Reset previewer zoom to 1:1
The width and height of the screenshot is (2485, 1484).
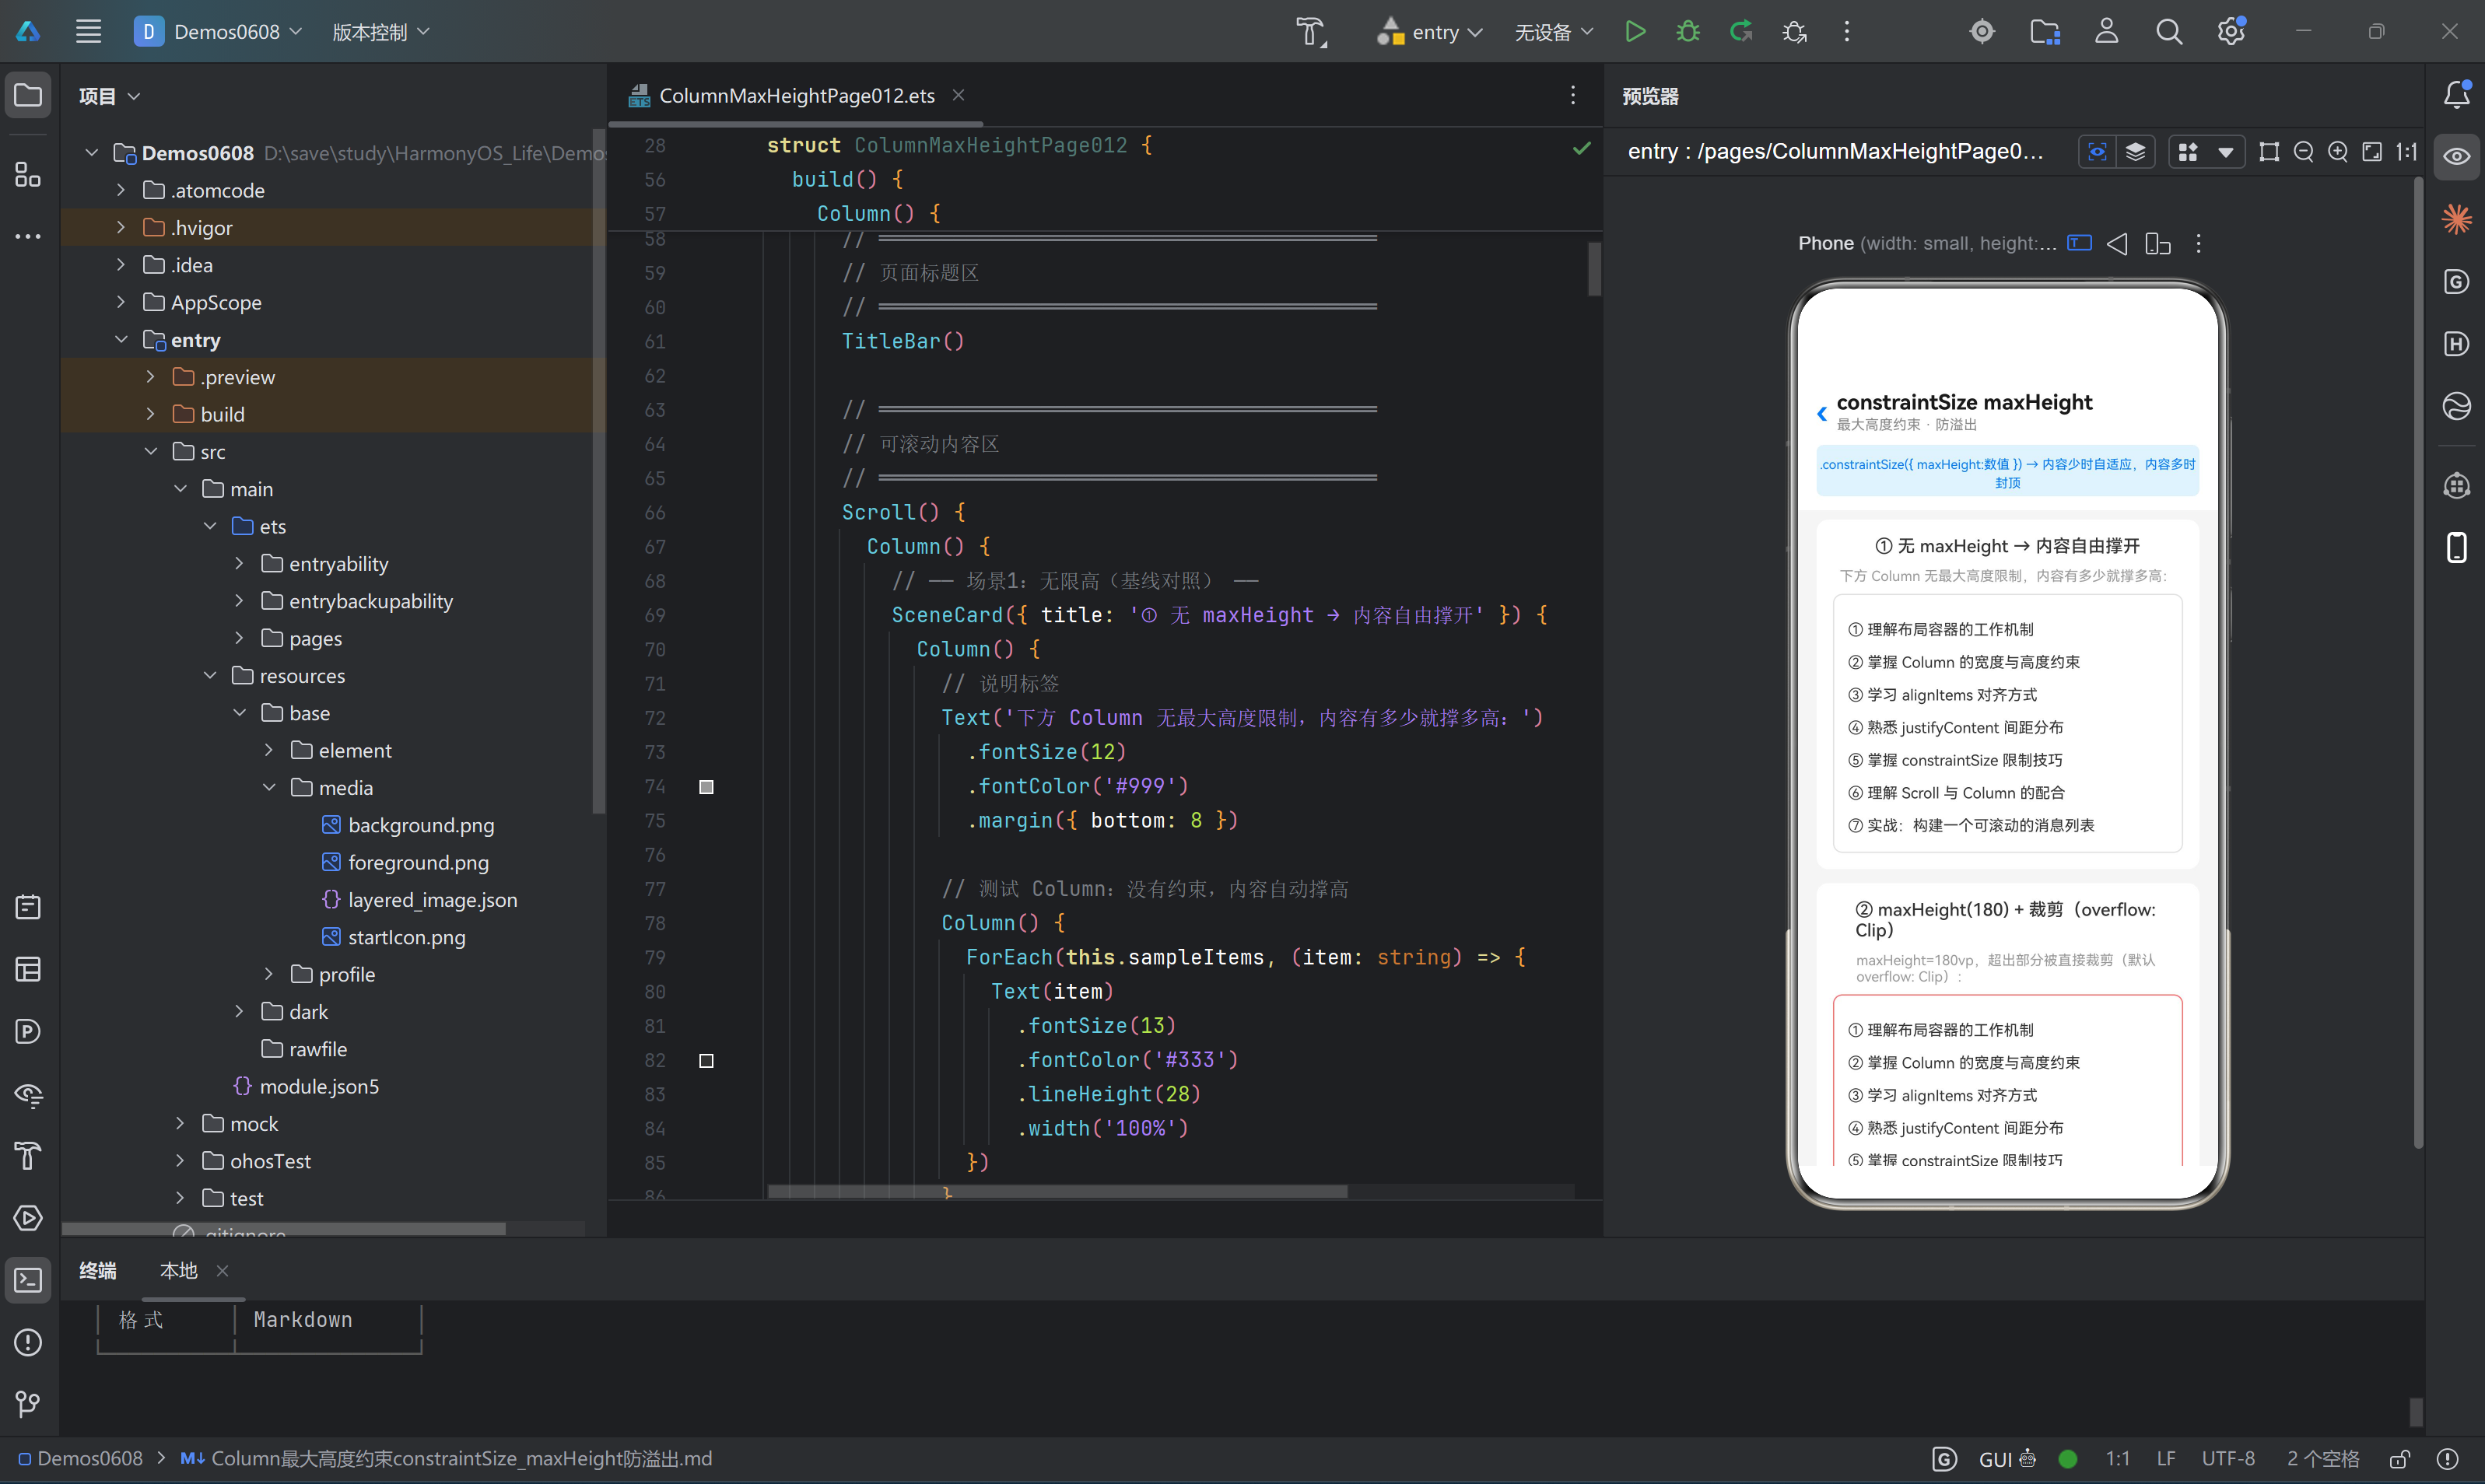coord(2406,151)
